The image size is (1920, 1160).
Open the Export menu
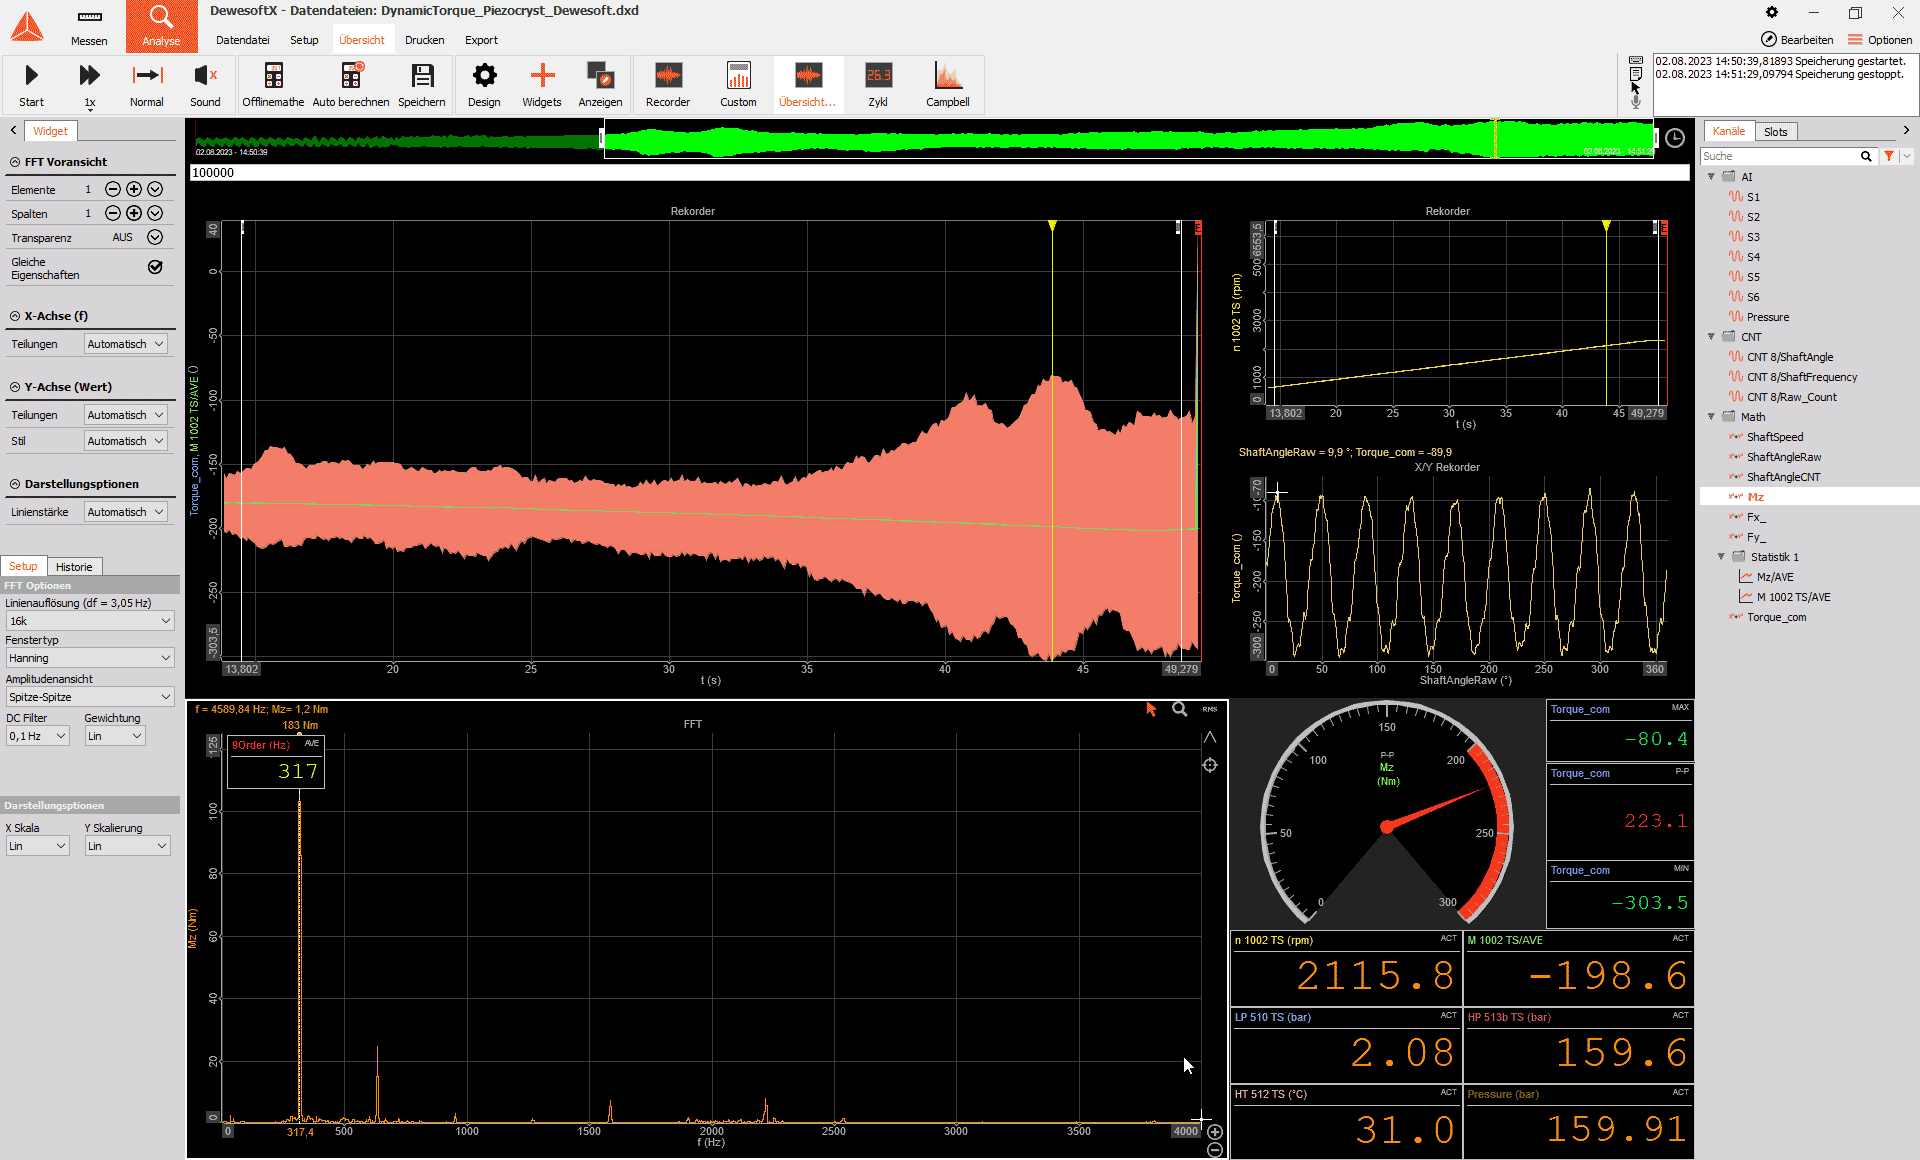481,40
